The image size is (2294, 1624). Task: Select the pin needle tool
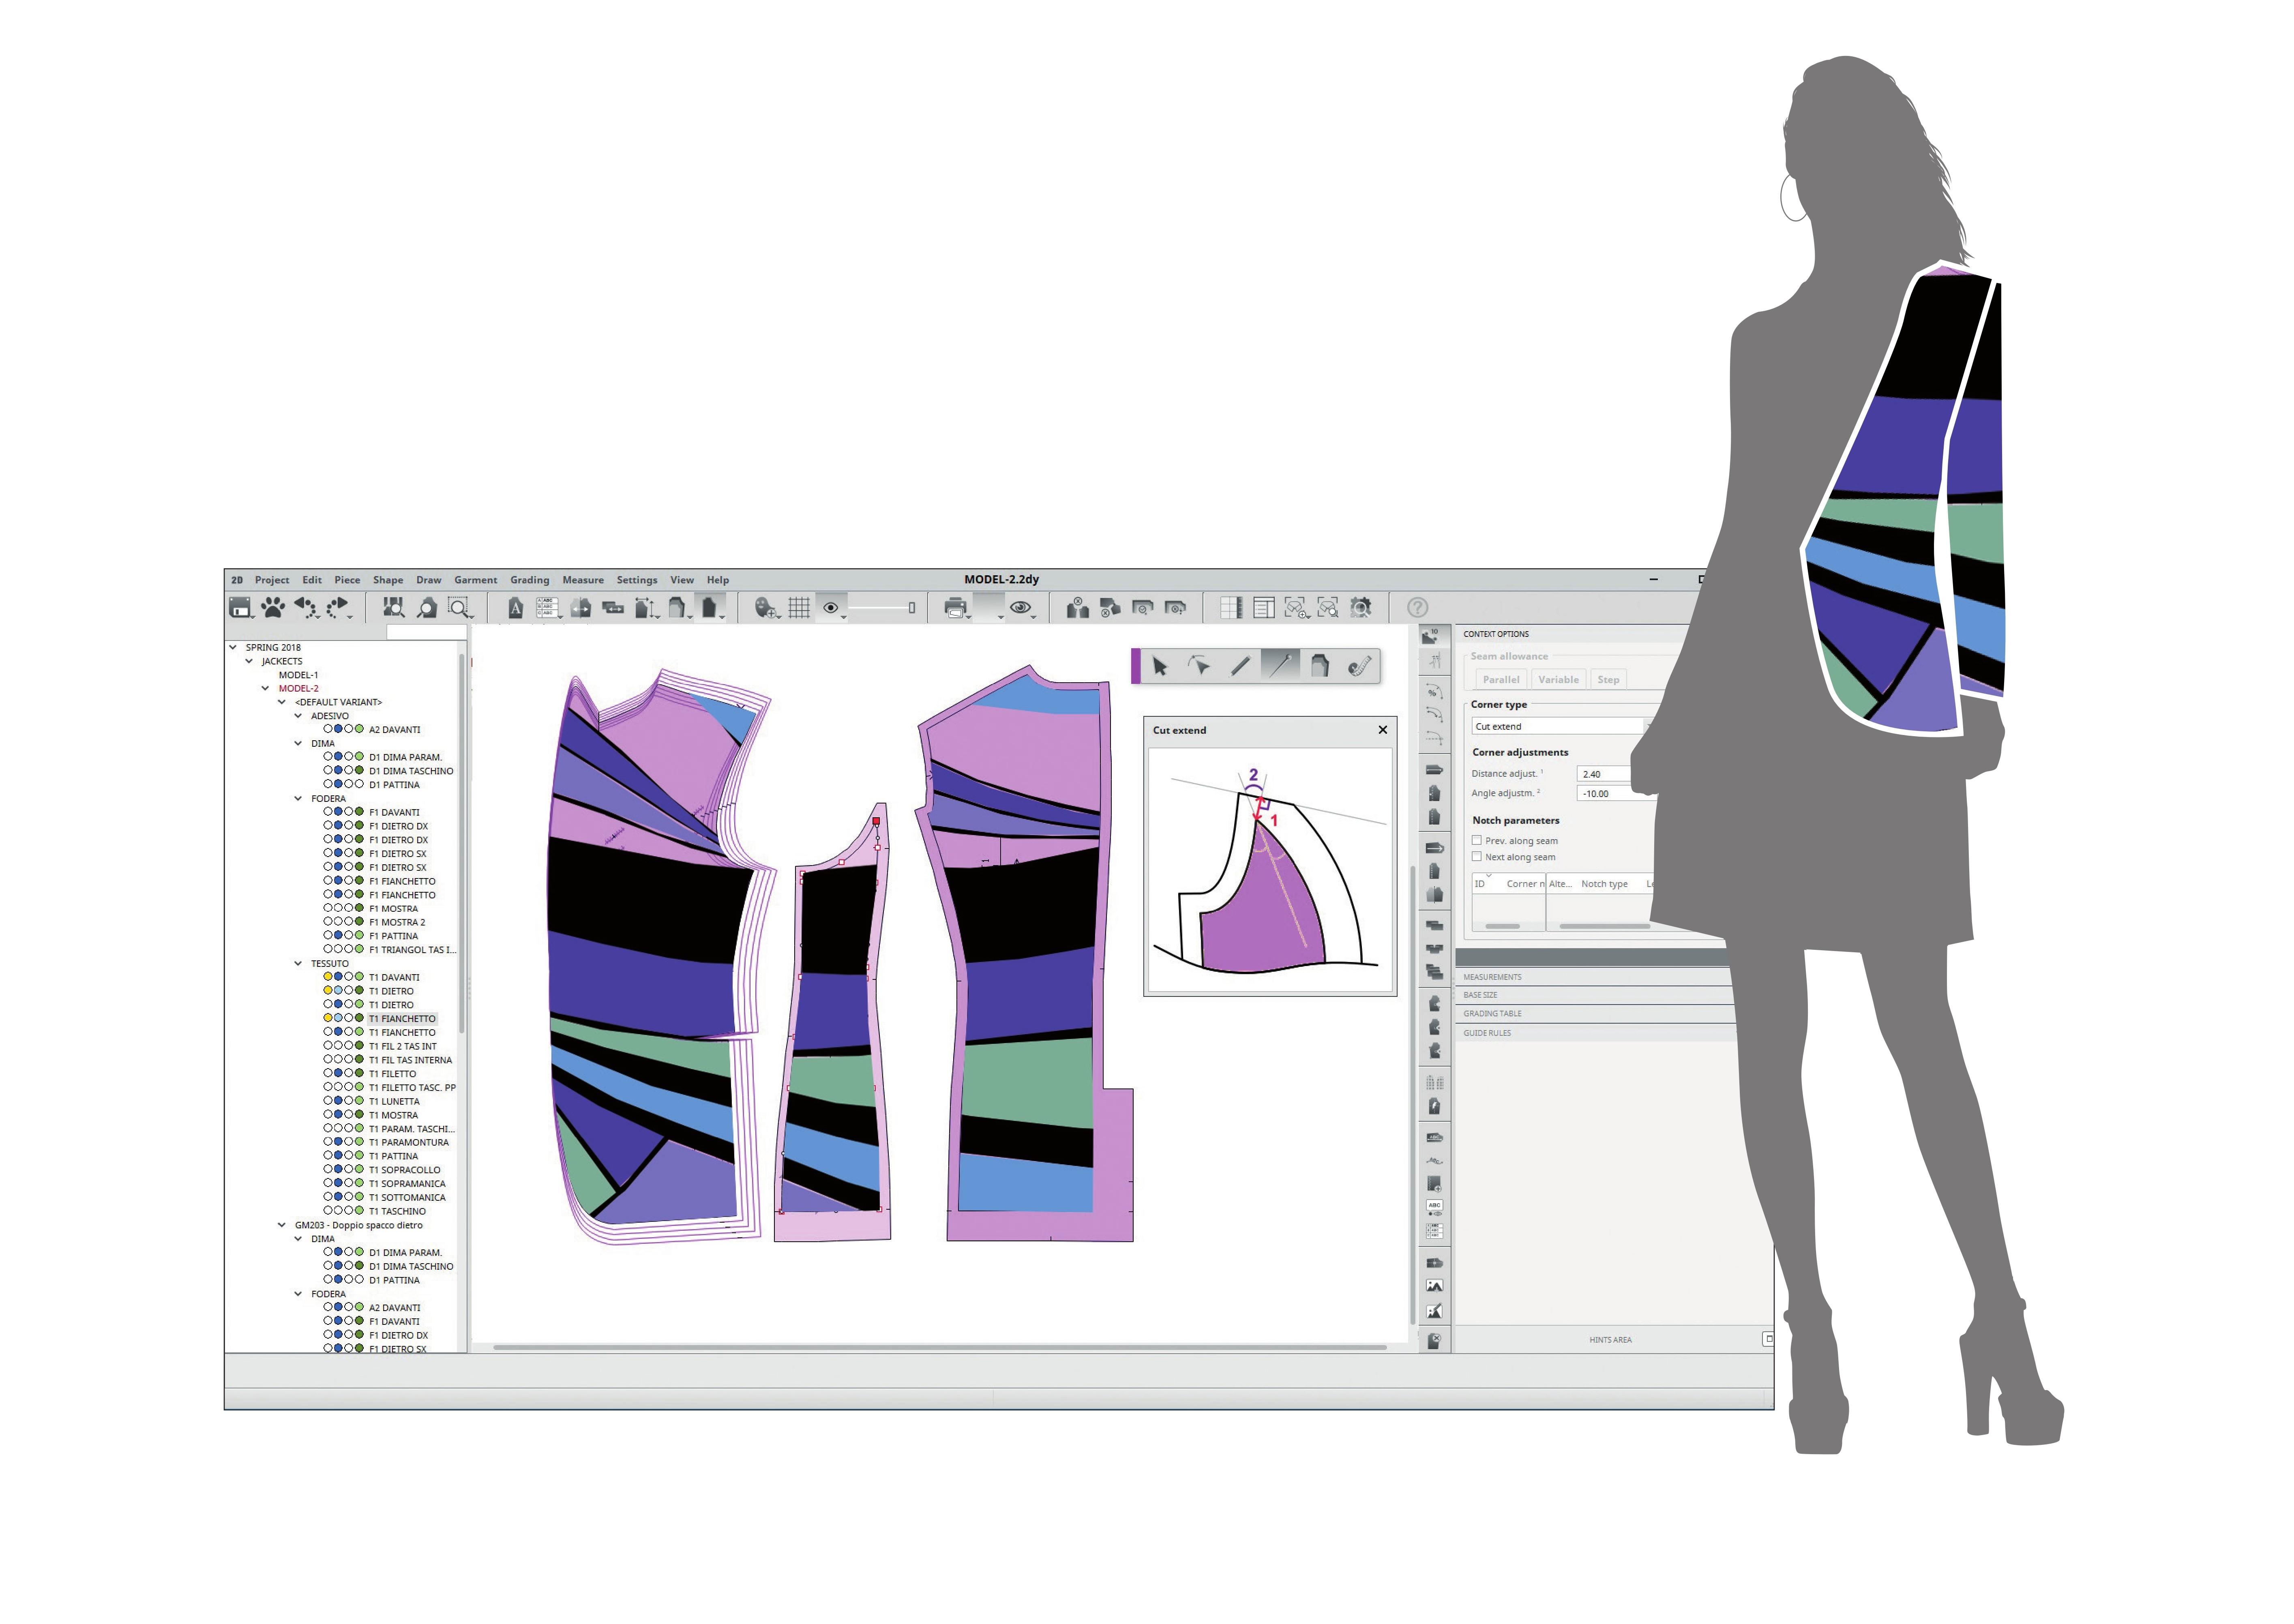tap(1280, 666)
